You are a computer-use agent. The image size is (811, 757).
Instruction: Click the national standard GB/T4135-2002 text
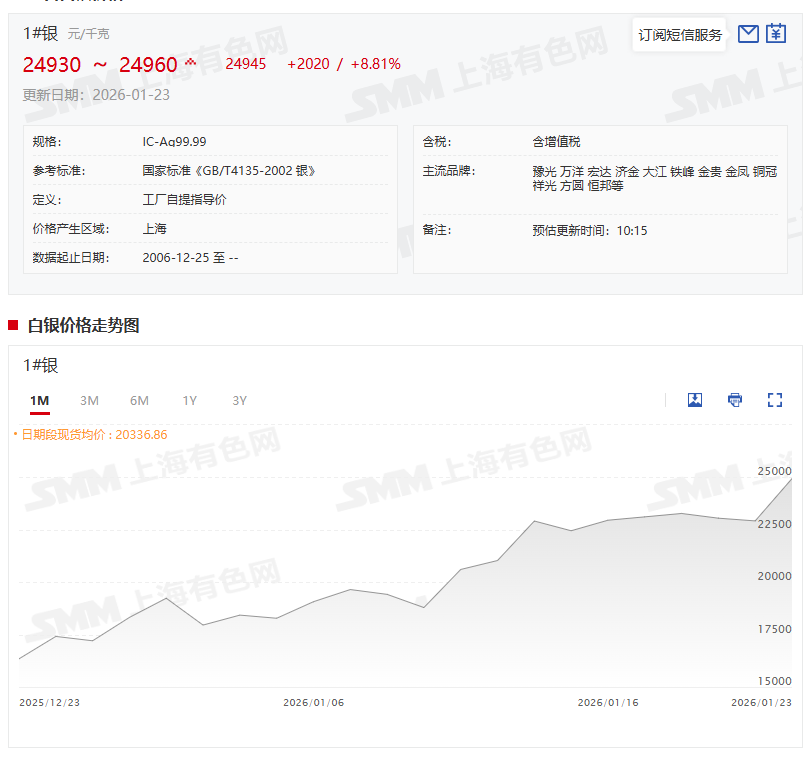click(229, 171)
